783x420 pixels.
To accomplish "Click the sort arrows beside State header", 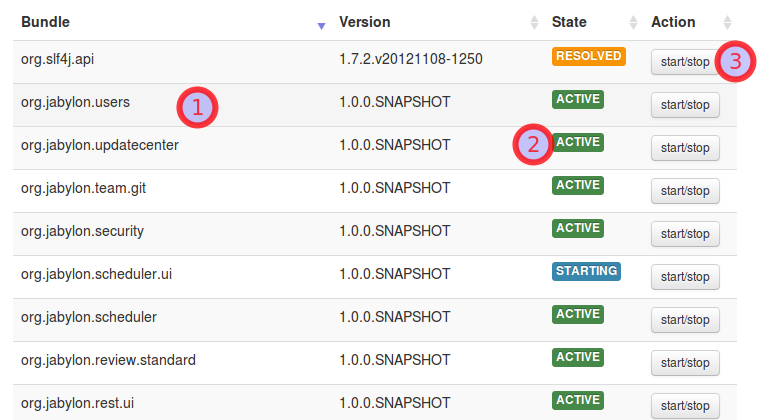I will click(x=632, y=23).
